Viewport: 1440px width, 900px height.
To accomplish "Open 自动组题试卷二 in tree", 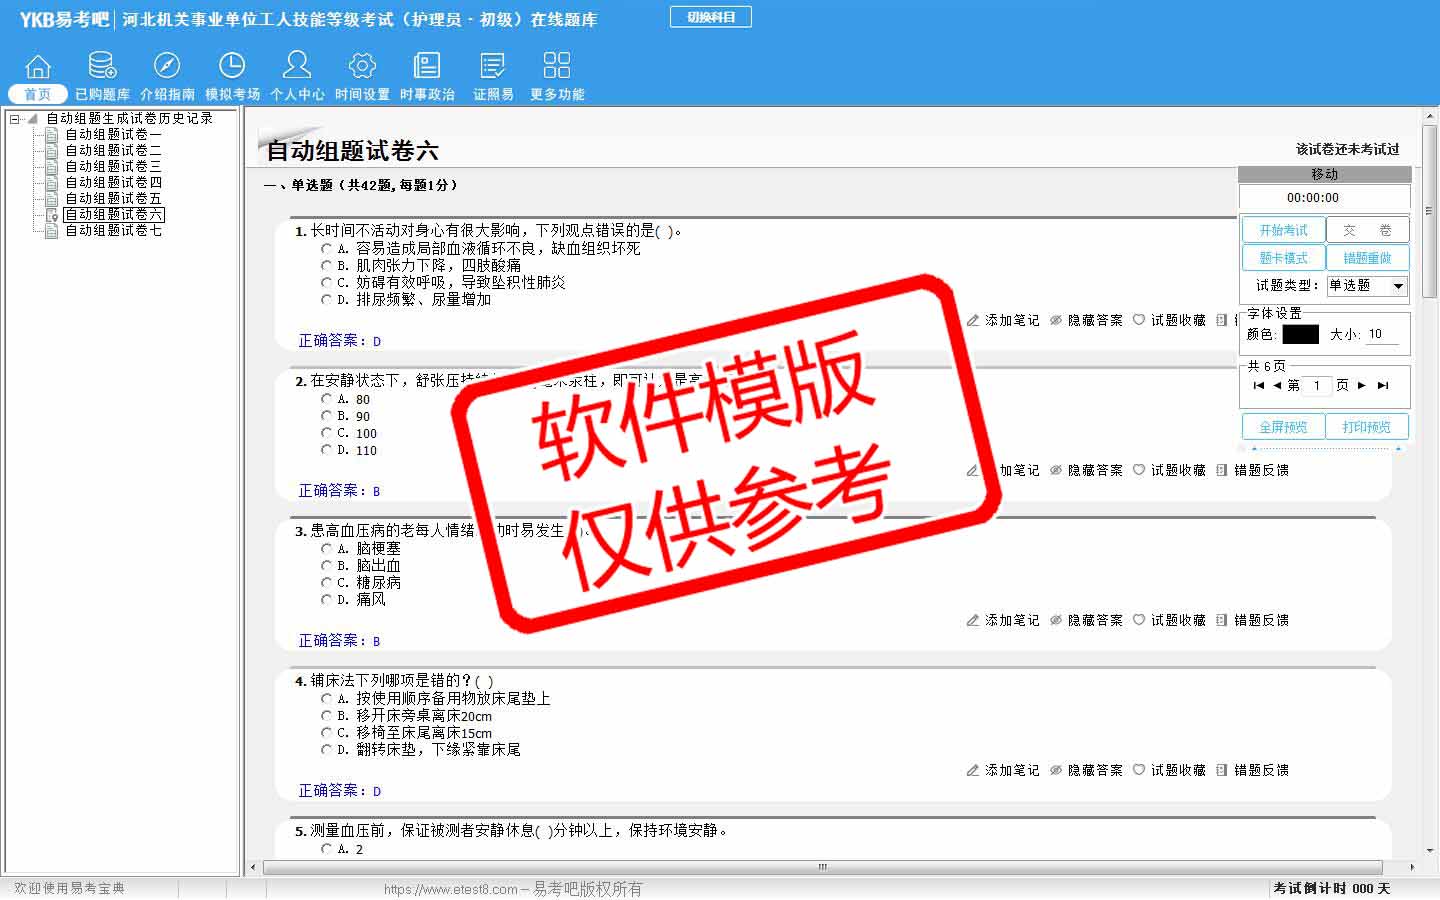I will click(x=113, y=150).
